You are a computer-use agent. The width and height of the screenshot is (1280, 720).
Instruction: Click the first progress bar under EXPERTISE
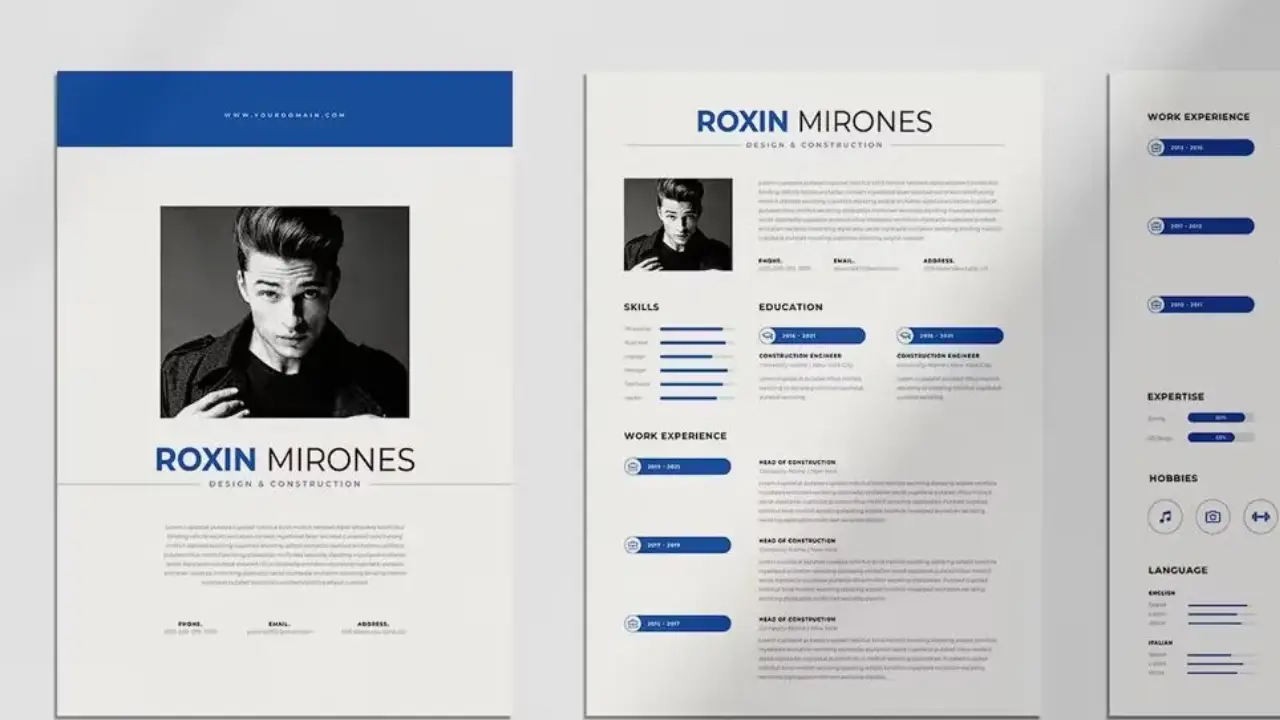(1221, 417)
